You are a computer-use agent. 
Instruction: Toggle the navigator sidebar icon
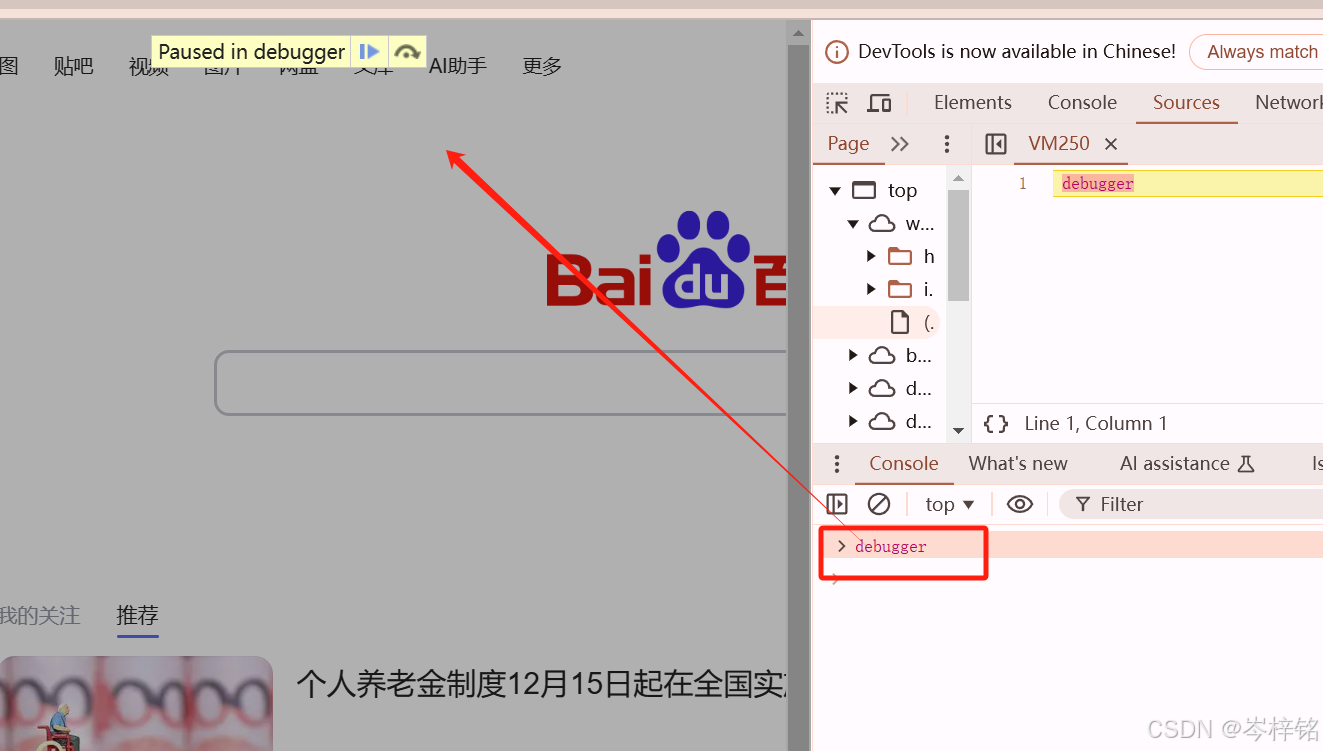pos(996,144)
